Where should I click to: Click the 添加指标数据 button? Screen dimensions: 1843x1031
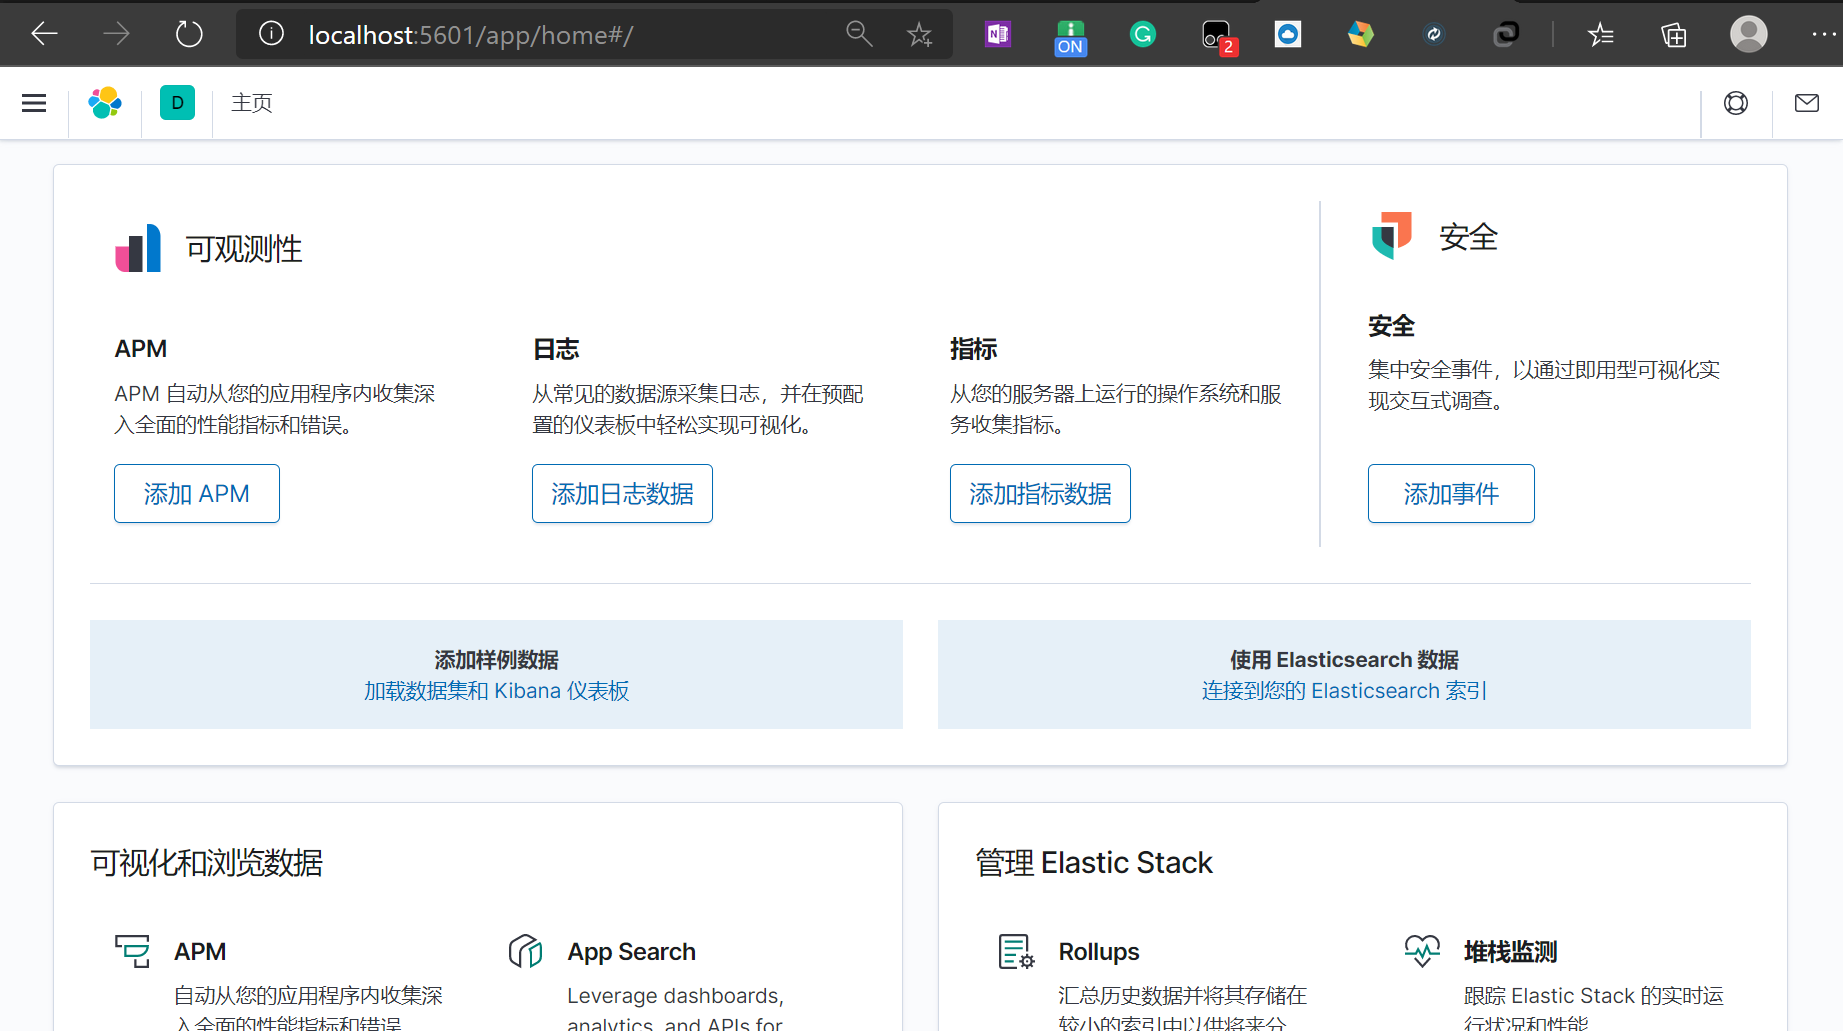[x=1040, y=493]
